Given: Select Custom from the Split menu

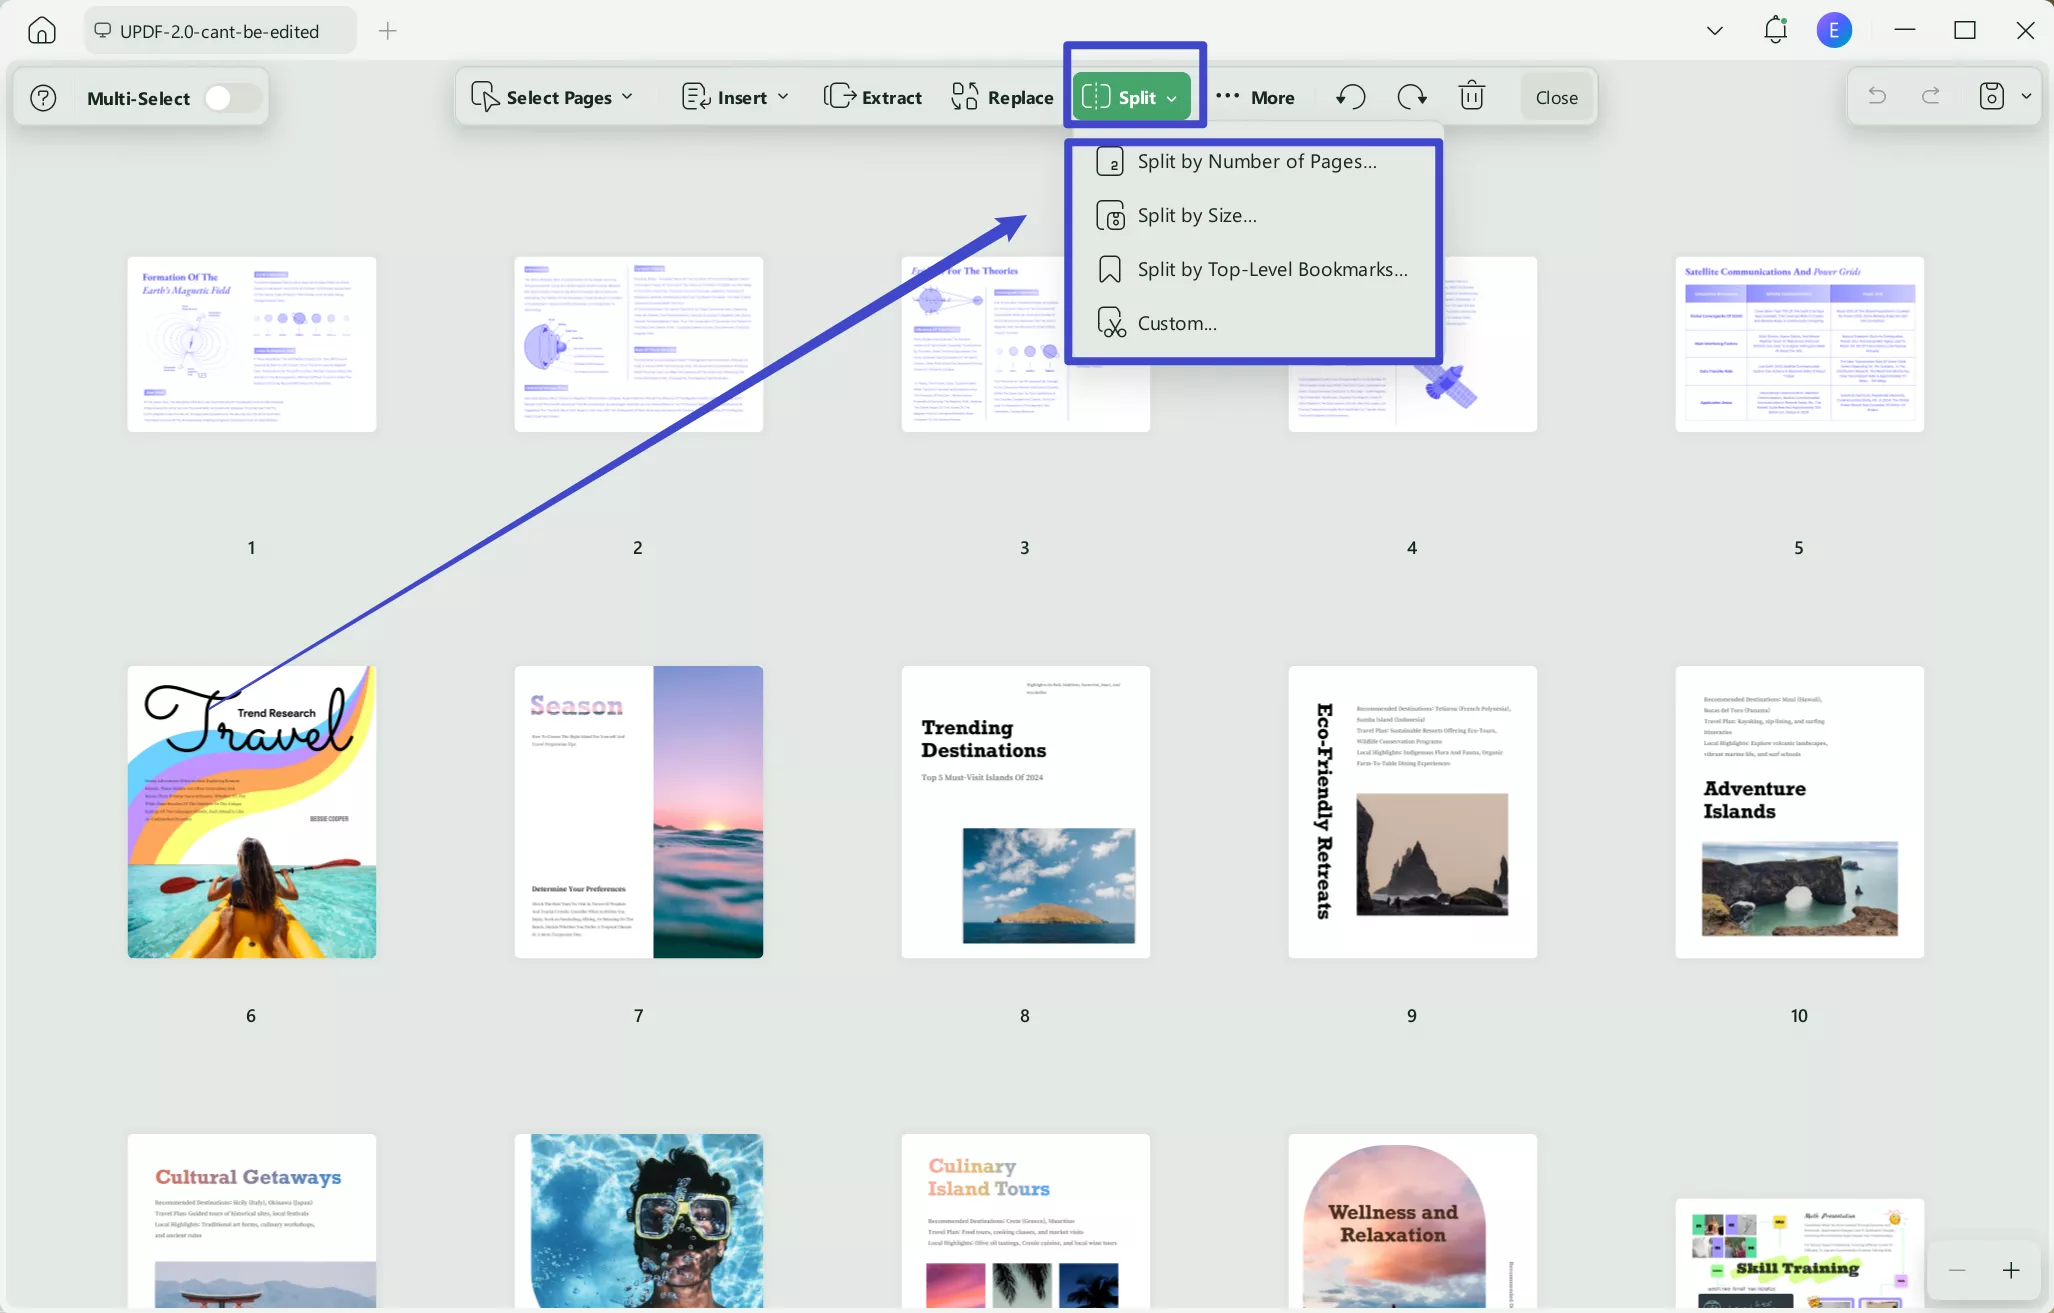Looking at the screenshot, I should point(1177,322).
